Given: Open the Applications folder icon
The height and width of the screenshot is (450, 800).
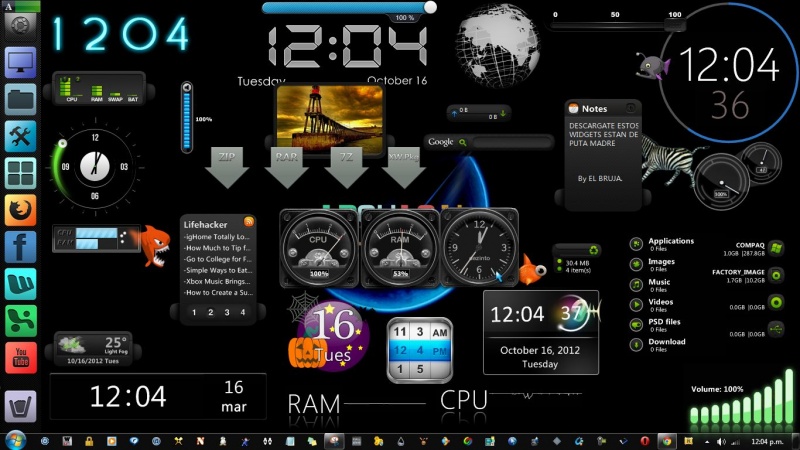Looking at the screenshot, I should (x=636, y=244).
